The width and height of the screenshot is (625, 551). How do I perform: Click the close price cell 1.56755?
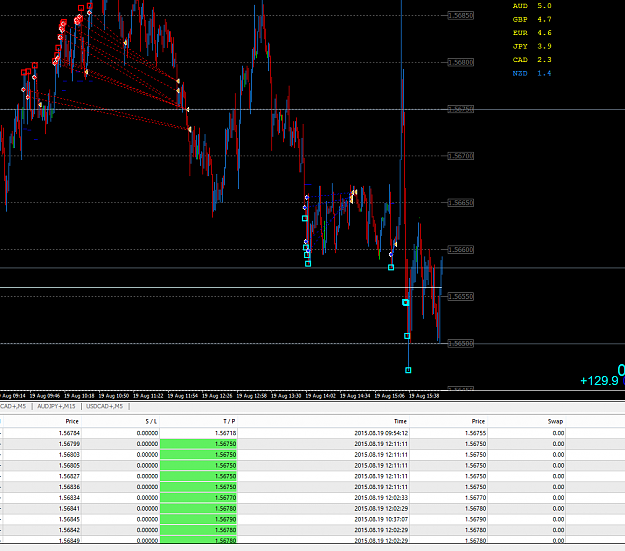(448, 433)
